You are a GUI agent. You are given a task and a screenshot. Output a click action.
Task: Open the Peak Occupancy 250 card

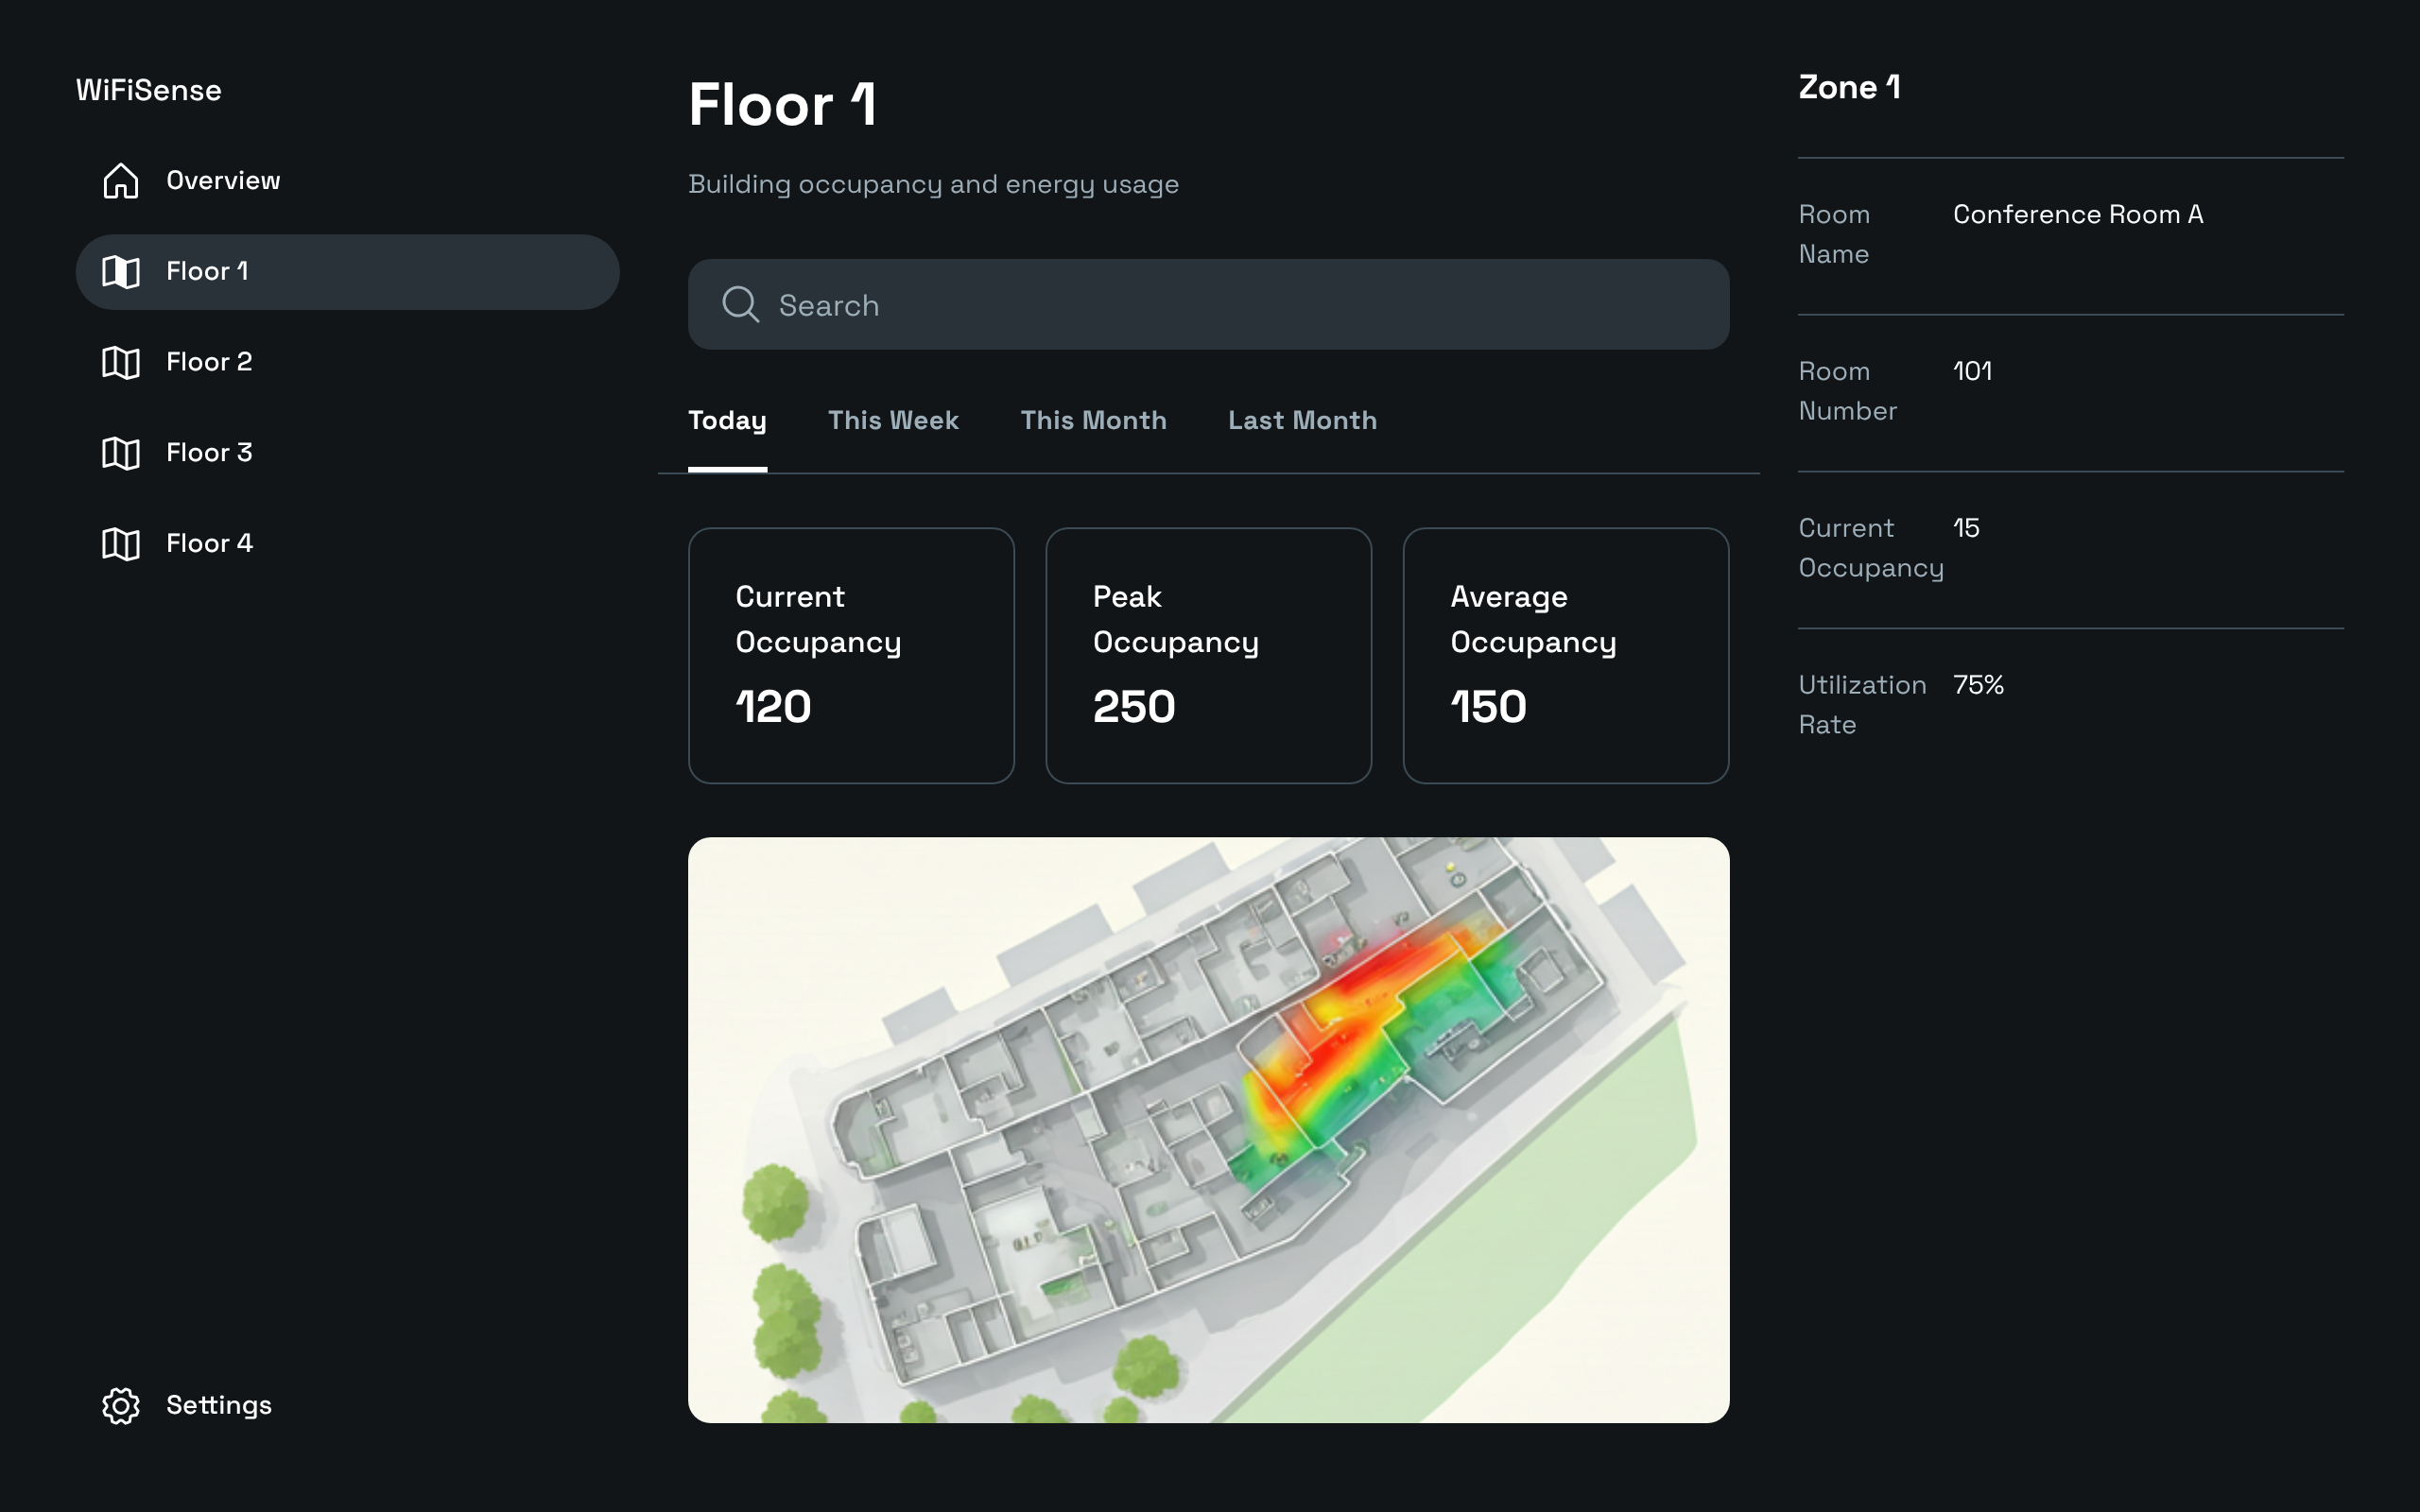pyautogui.click(x=1208, y=655)
